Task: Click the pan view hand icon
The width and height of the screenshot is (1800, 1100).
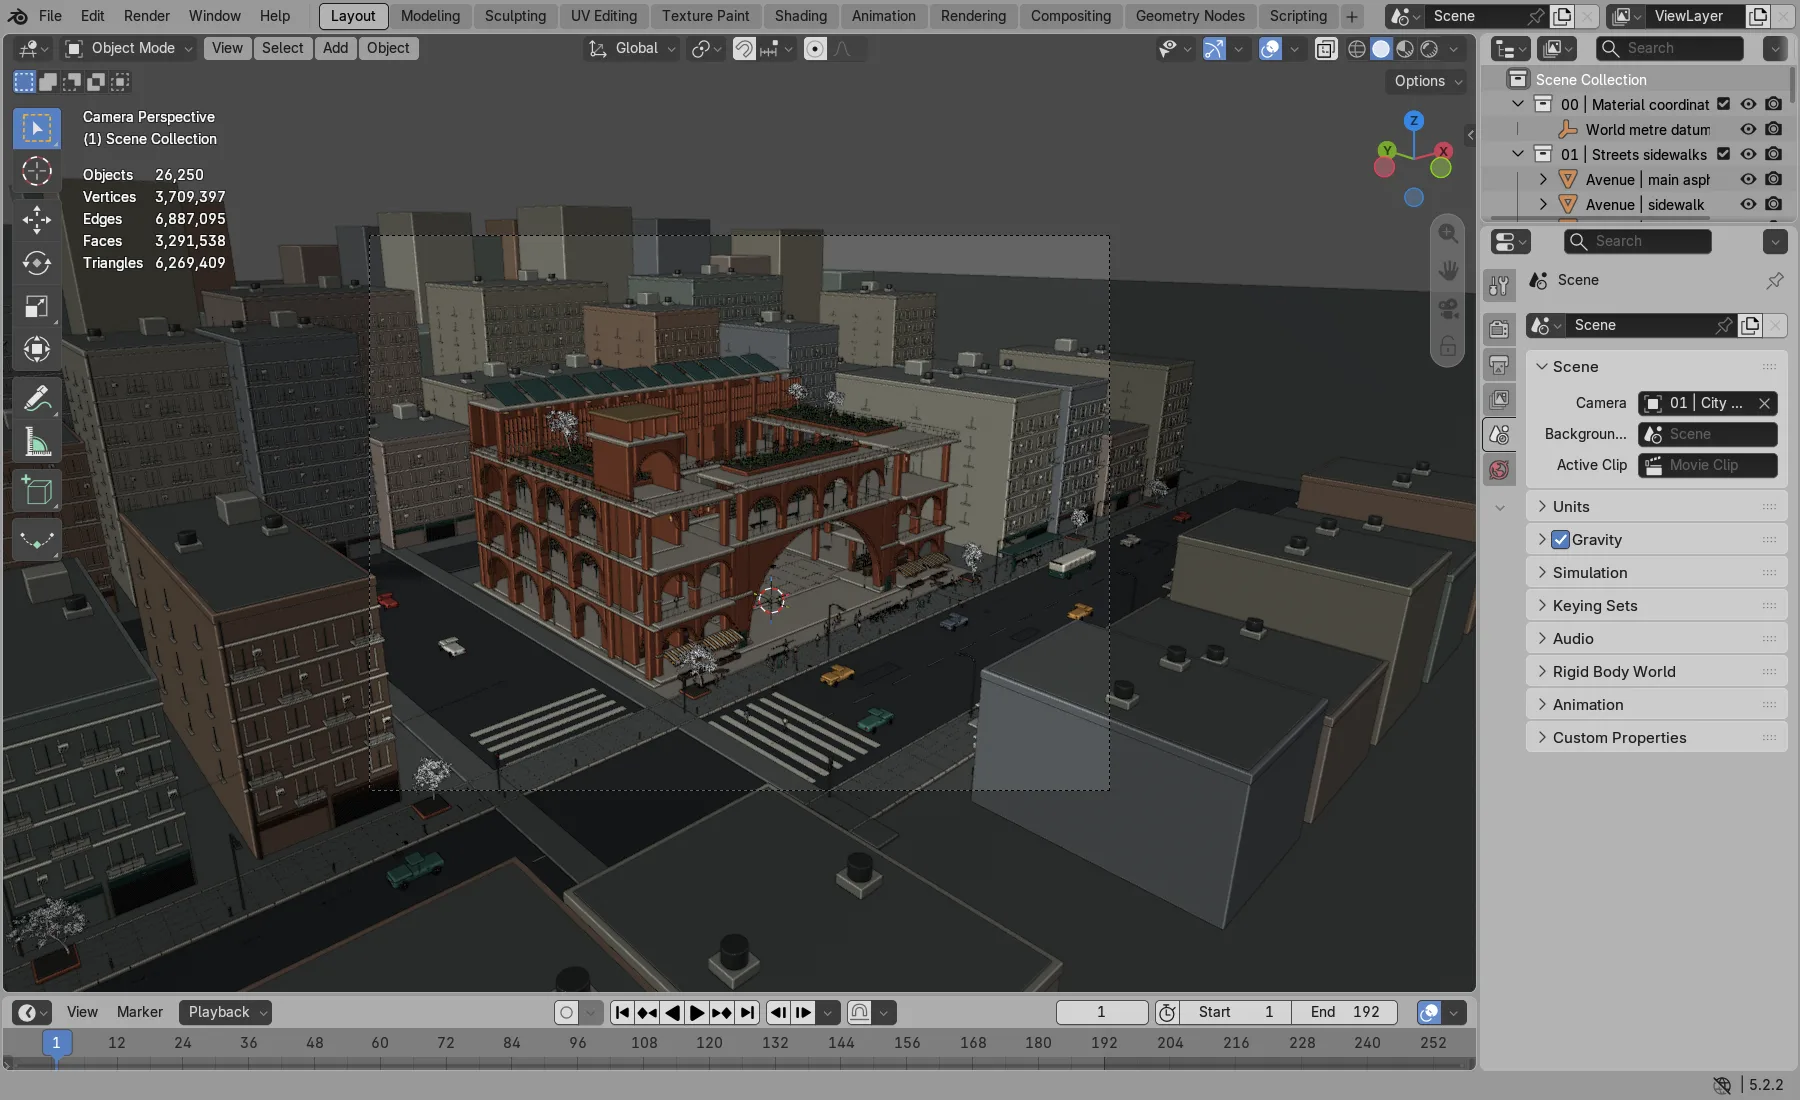Action: (1448, 270)
